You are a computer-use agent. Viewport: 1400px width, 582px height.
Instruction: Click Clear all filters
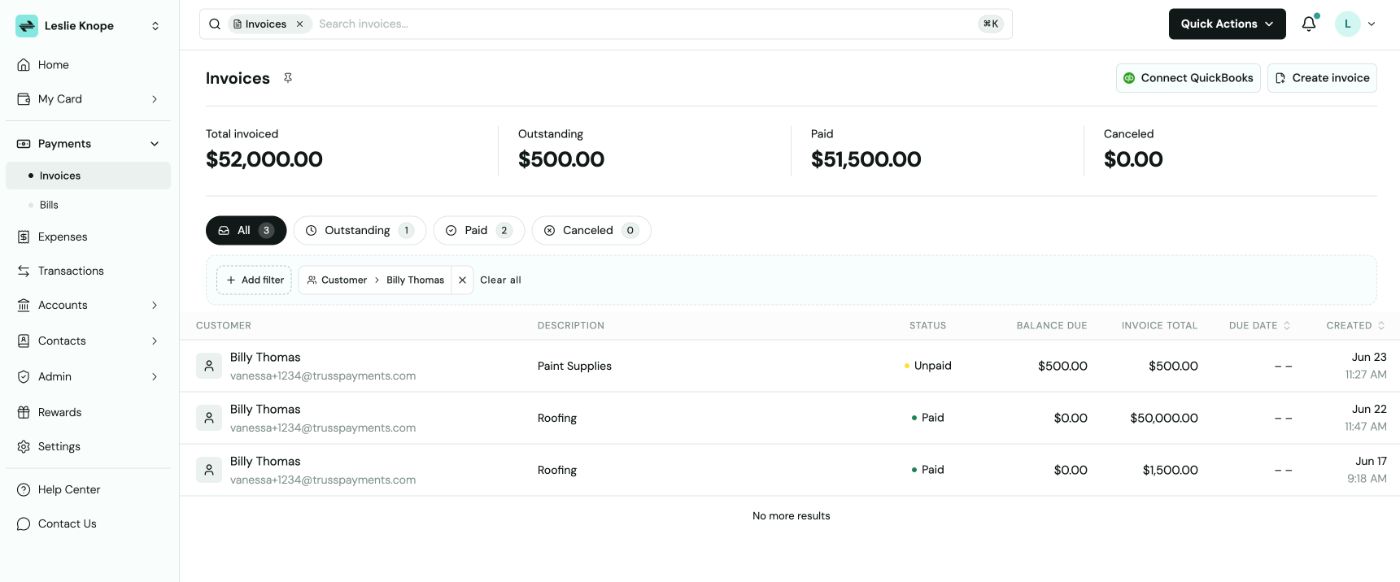coord(501,280)
